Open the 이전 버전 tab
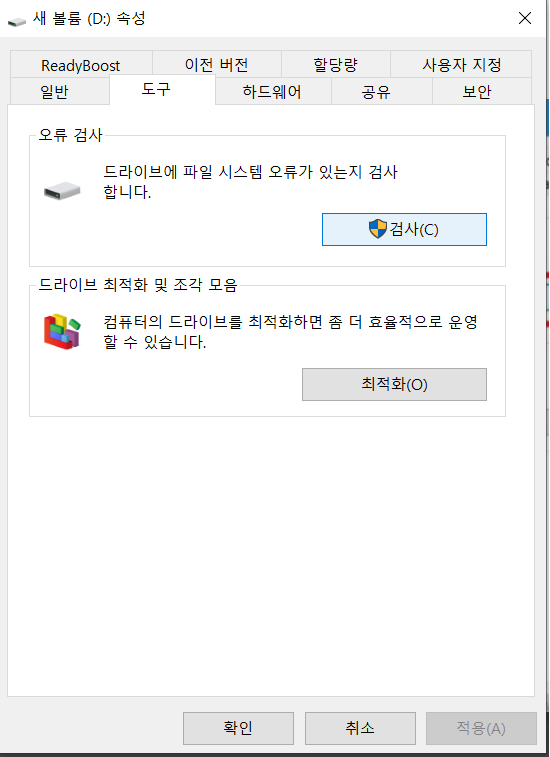 (x=216, y=65)
